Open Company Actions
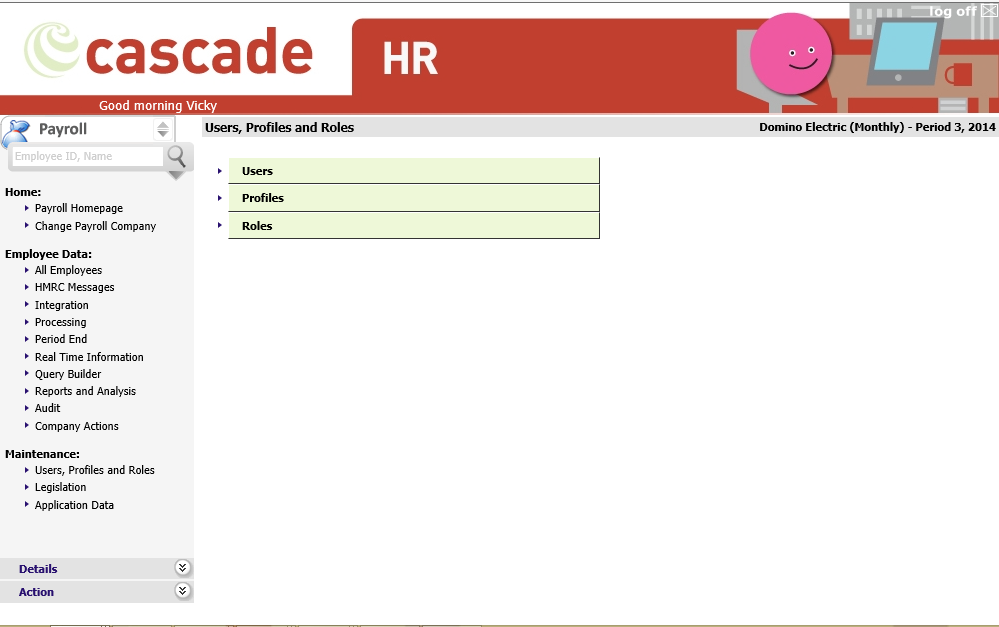This screenshot has width=999, height=627. [x=76, y=426]
